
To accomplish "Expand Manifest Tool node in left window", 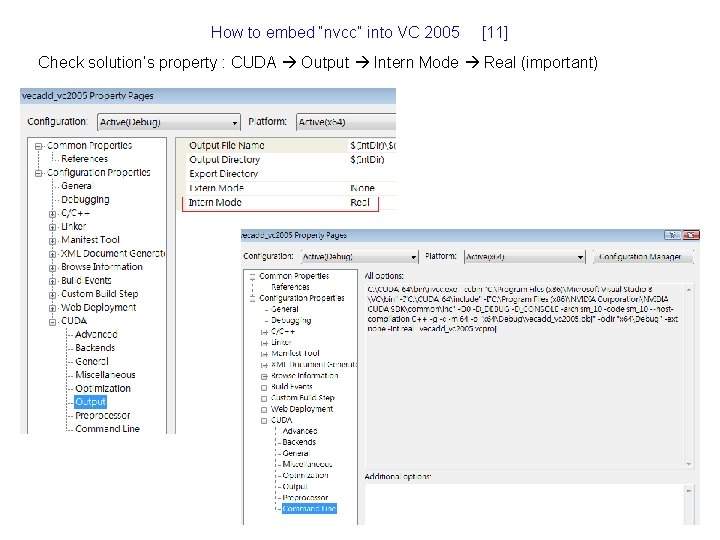I will pyautogui.click(x=52, y=241).
